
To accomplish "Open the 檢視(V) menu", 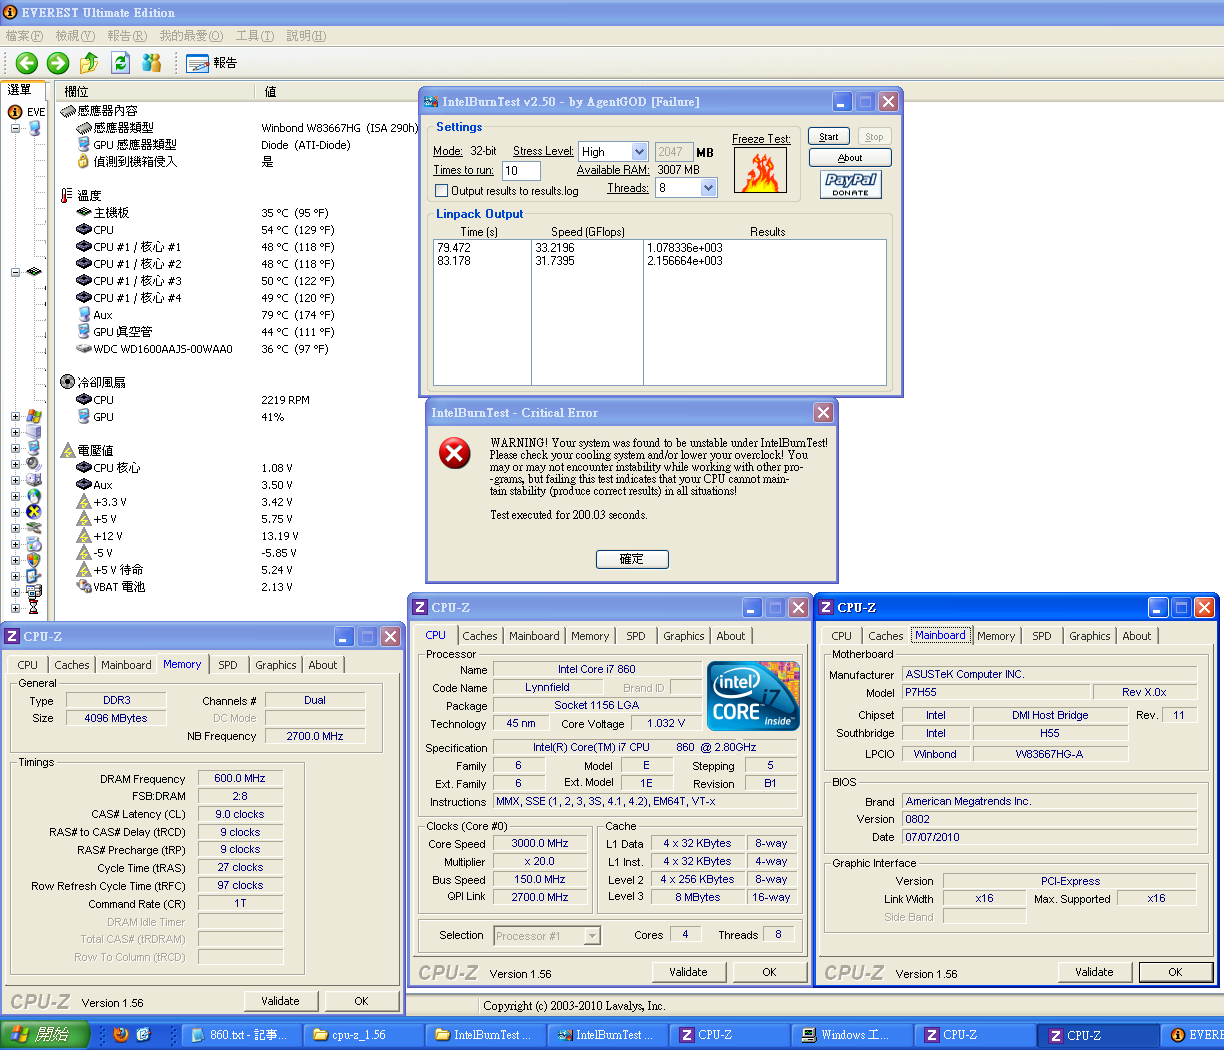I will pyautogui.click(x=75, y=36).
